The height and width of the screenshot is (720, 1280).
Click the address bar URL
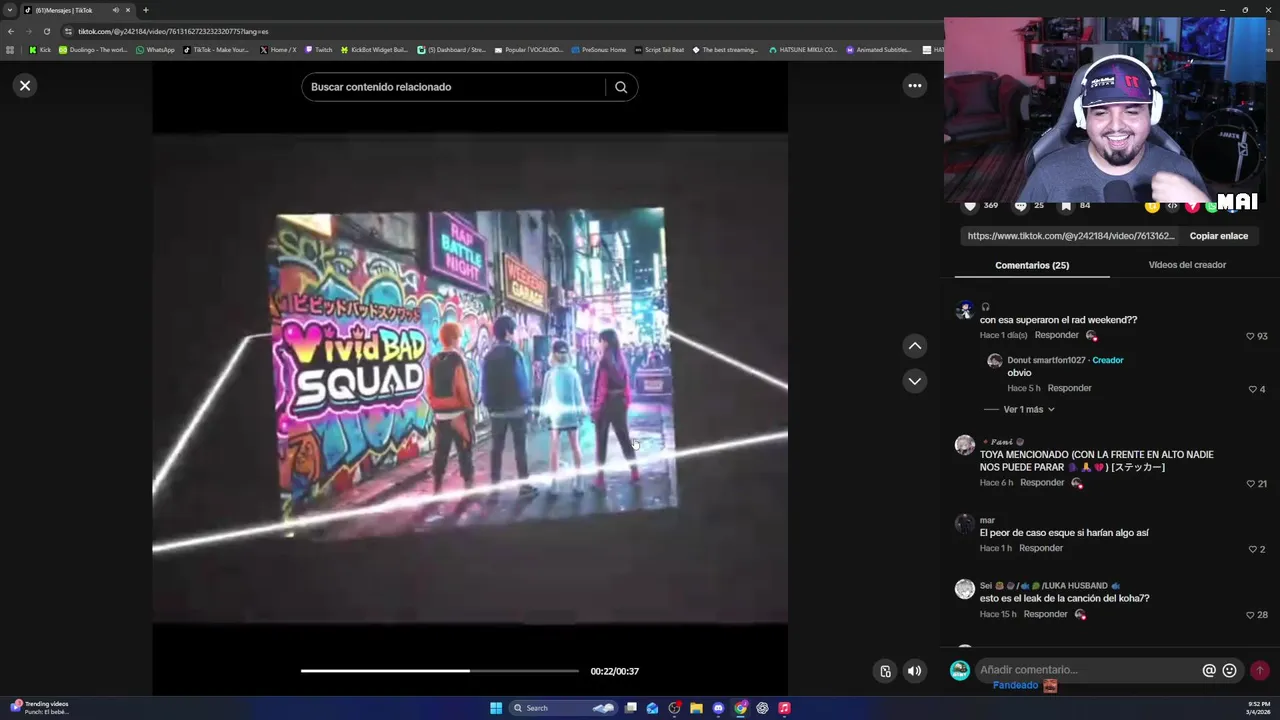point(173,31)
